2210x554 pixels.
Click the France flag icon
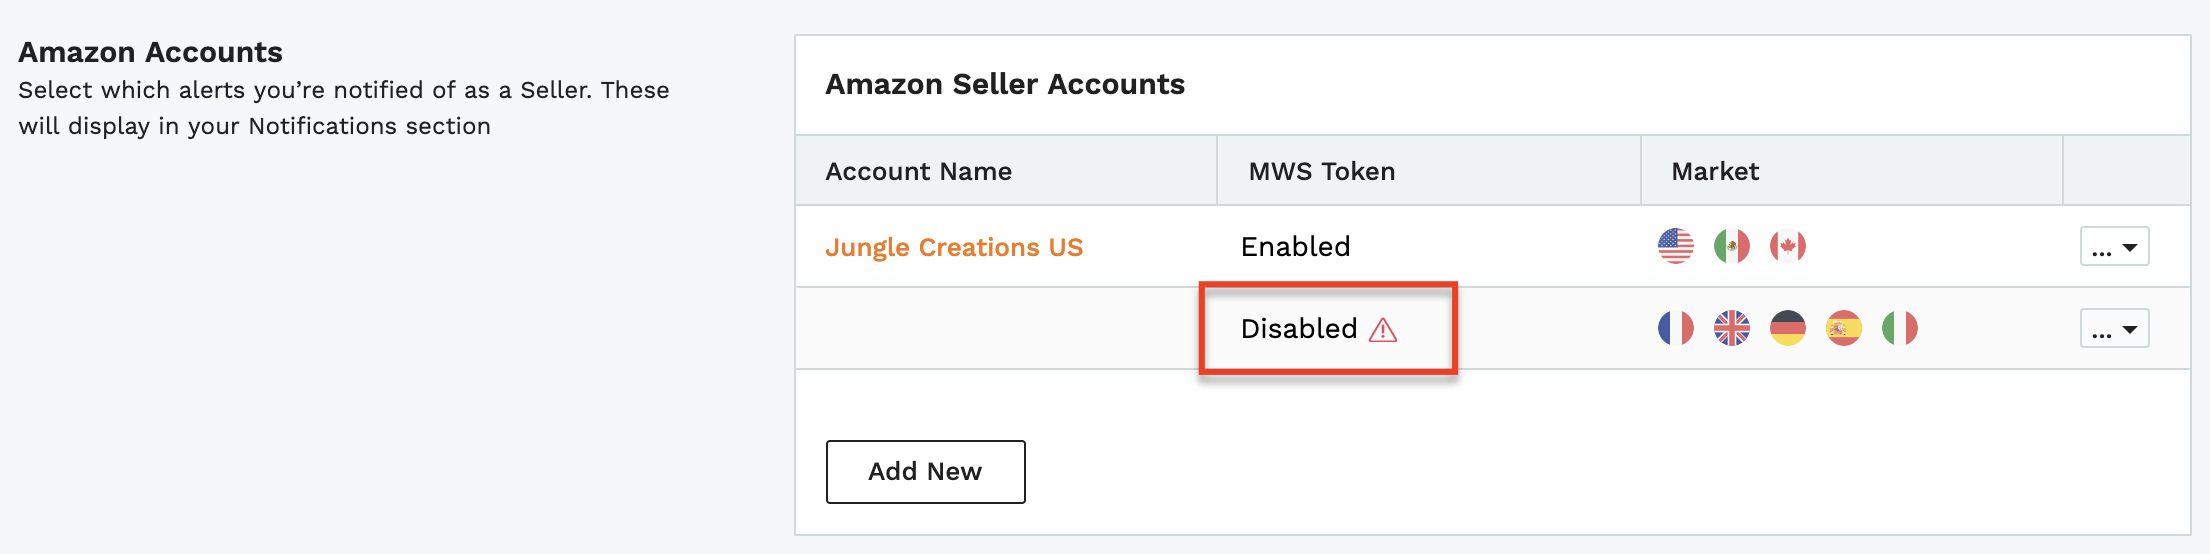click(1676, 328)
